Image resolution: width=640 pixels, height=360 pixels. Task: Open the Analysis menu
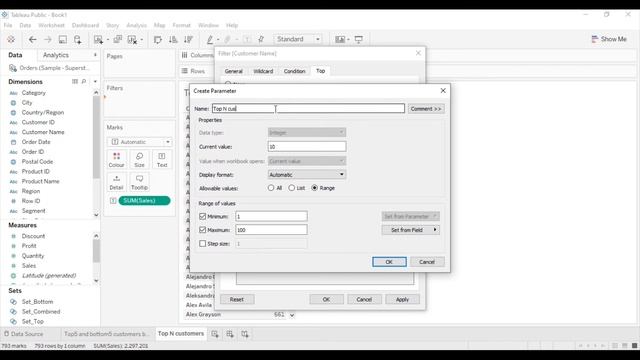(136, 25)
